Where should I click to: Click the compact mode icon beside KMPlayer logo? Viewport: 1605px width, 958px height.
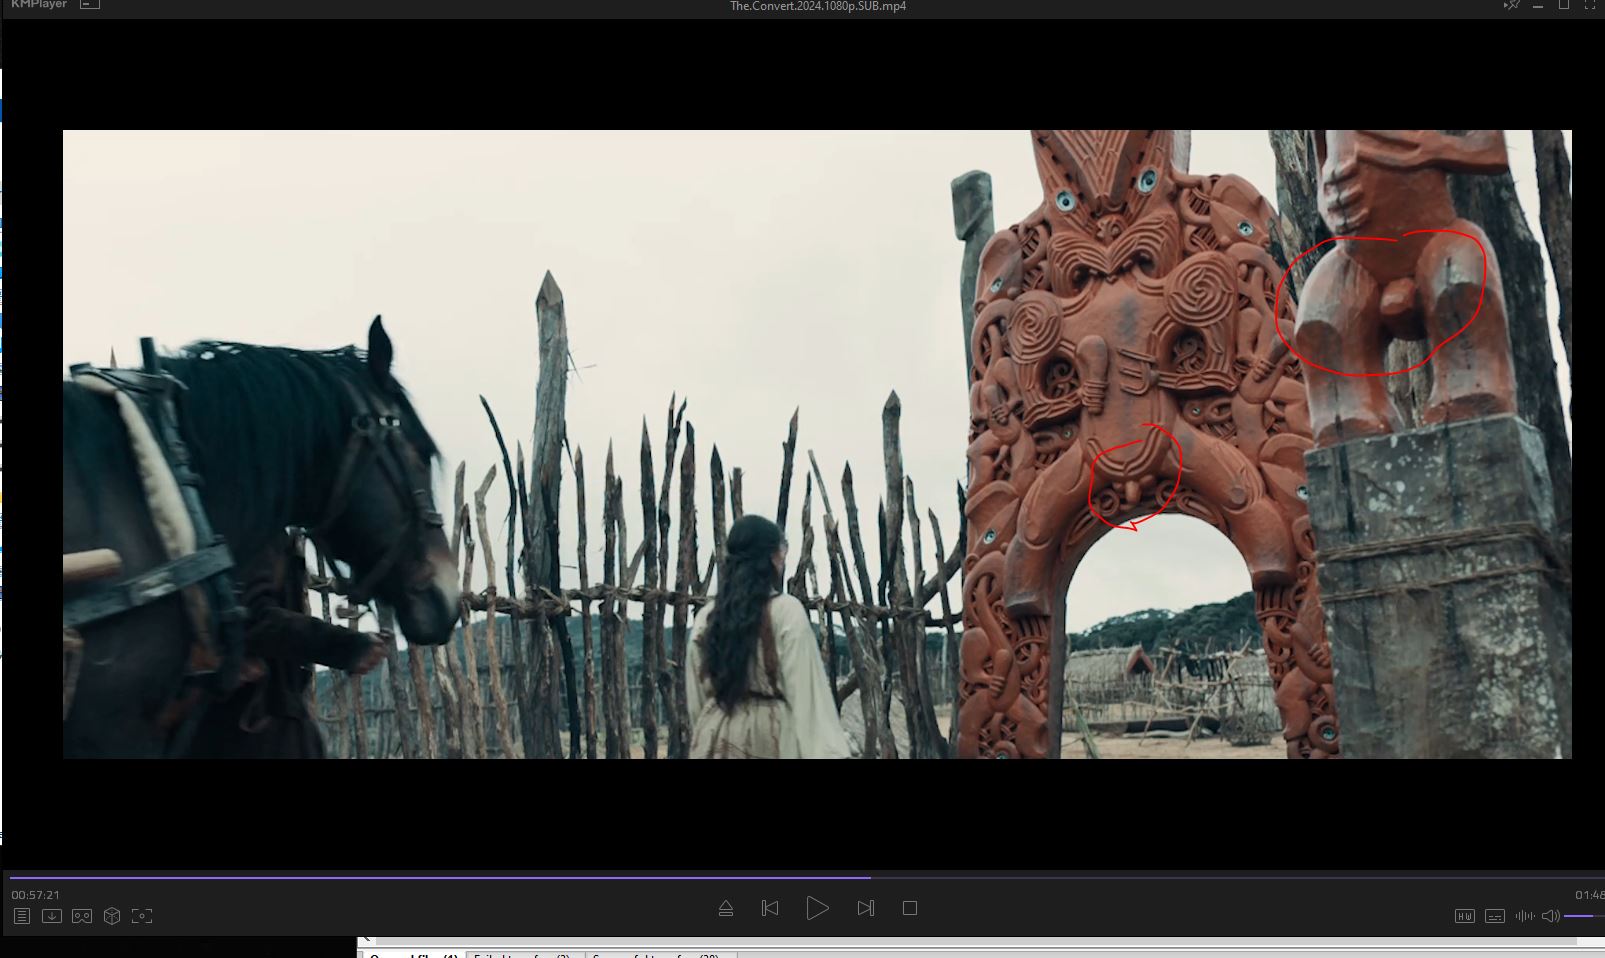(x=90, y=5)
